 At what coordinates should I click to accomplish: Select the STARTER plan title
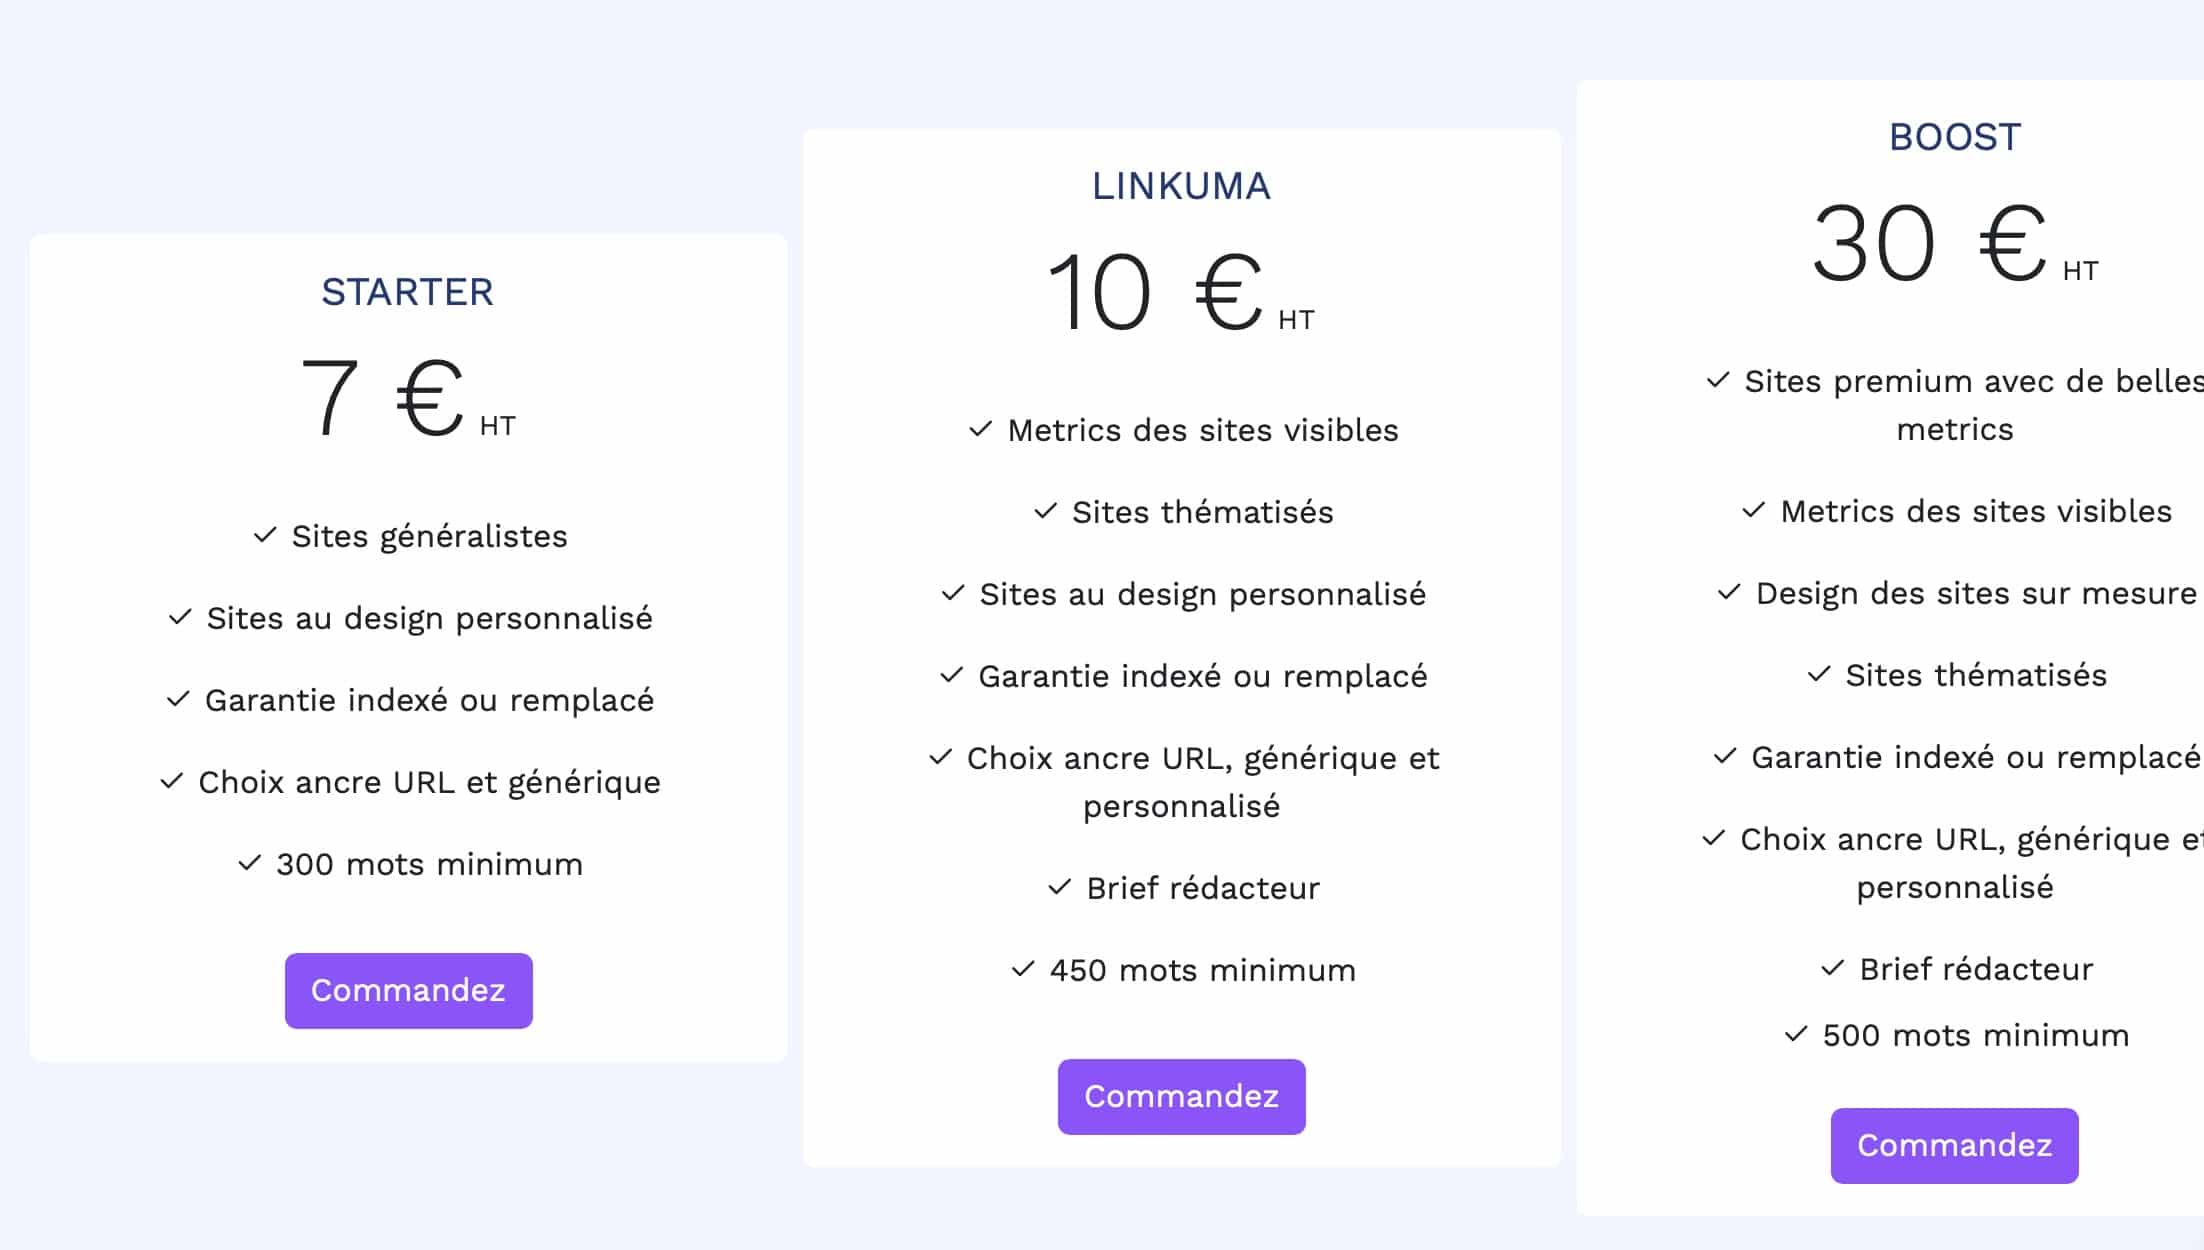[x=407, y=293]
